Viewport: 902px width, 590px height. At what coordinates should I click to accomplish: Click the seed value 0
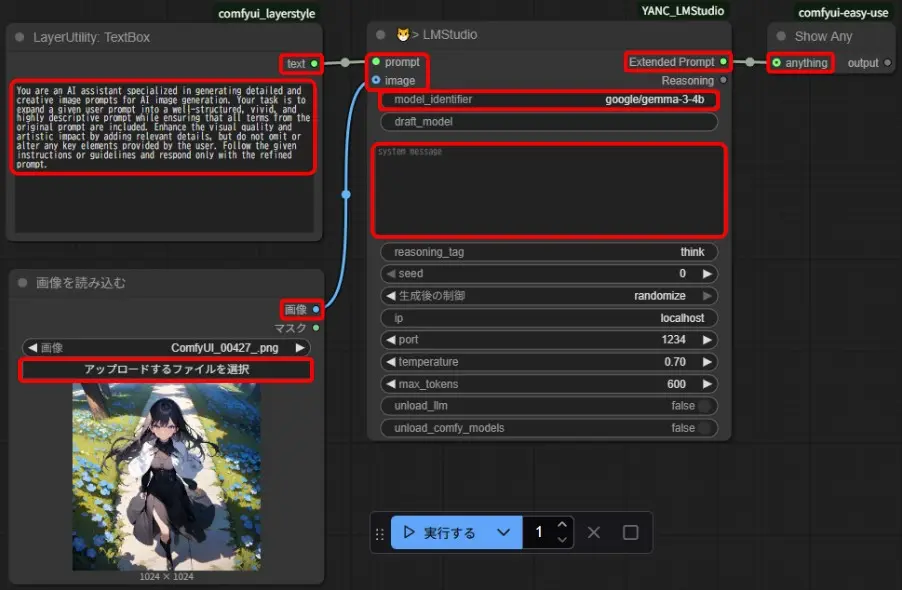click(682, 274)
